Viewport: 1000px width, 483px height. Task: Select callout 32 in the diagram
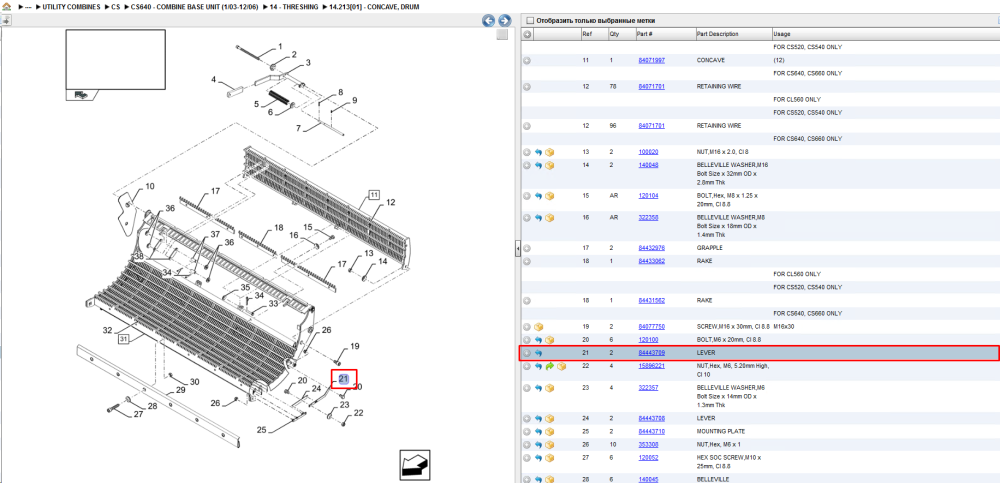click(x=108, y=330)
